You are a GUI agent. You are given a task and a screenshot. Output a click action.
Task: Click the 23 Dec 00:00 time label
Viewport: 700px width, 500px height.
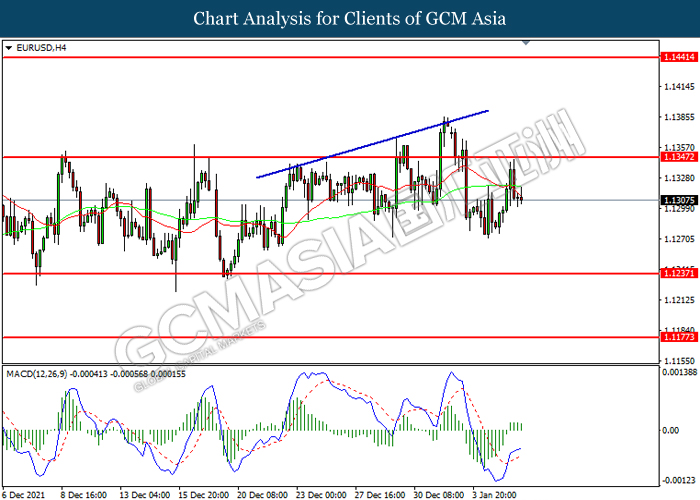coord(321,495)
